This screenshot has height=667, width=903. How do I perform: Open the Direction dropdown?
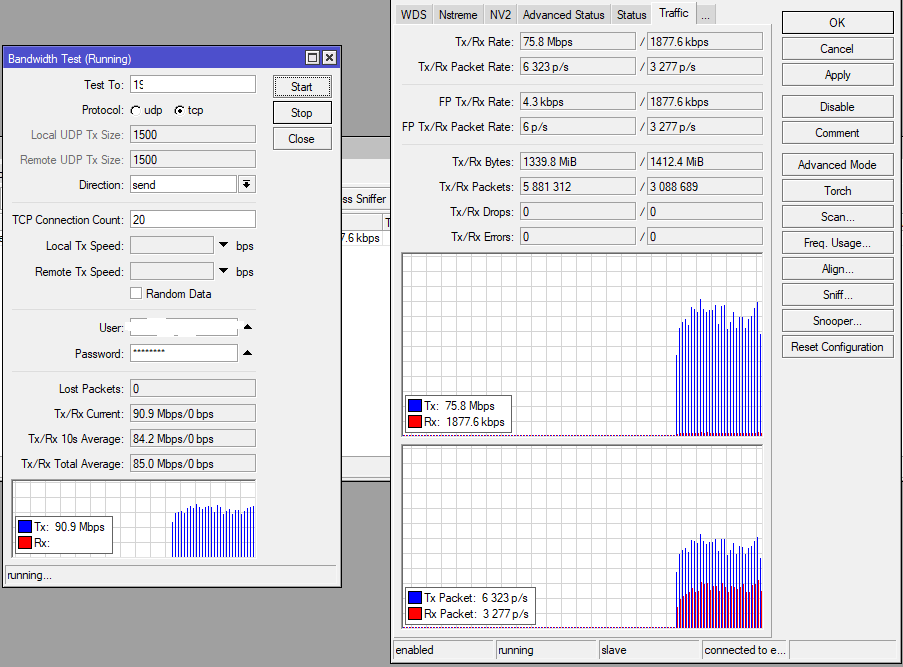point(246,184)
